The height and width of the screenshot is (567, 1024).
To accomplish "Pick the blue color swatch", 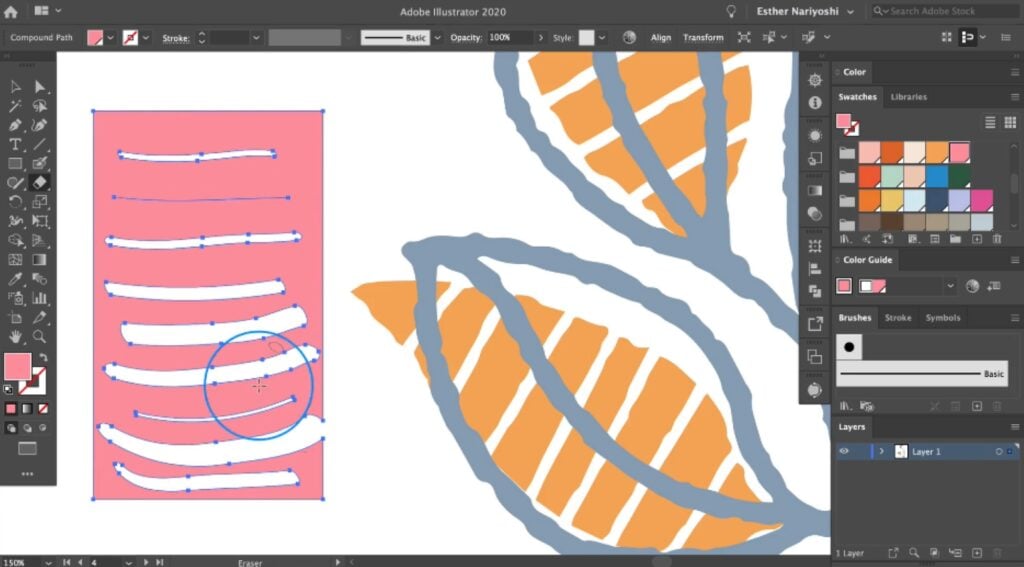I will (x=936, y=176).
